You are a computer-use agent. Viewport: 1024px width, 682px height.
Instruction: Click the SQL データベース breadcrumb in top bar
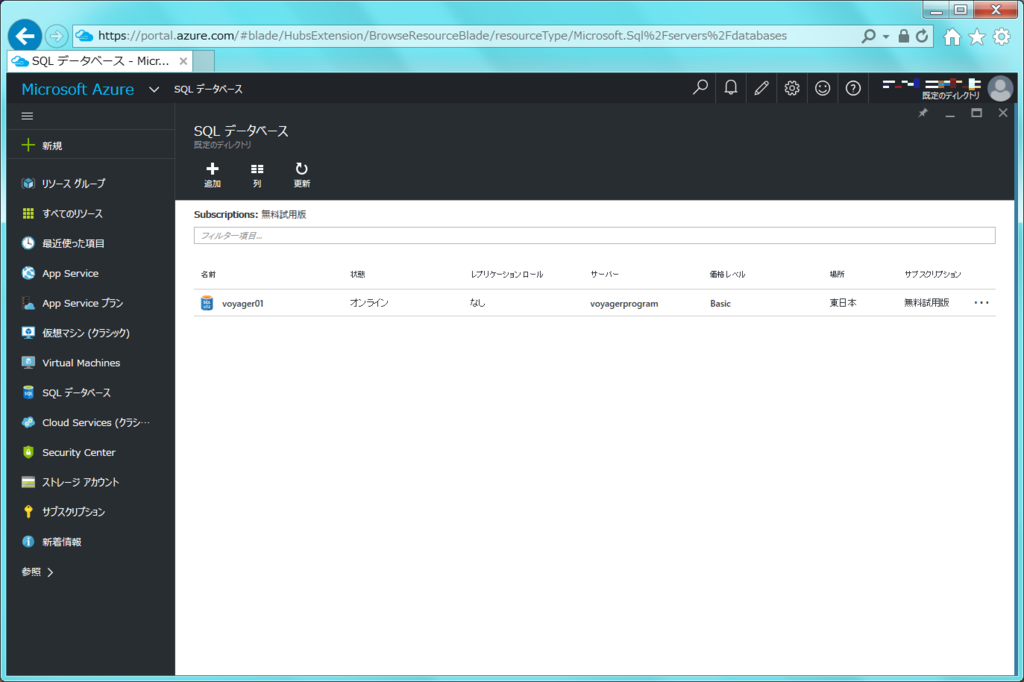pyautogui.click(x=208, y=89)
